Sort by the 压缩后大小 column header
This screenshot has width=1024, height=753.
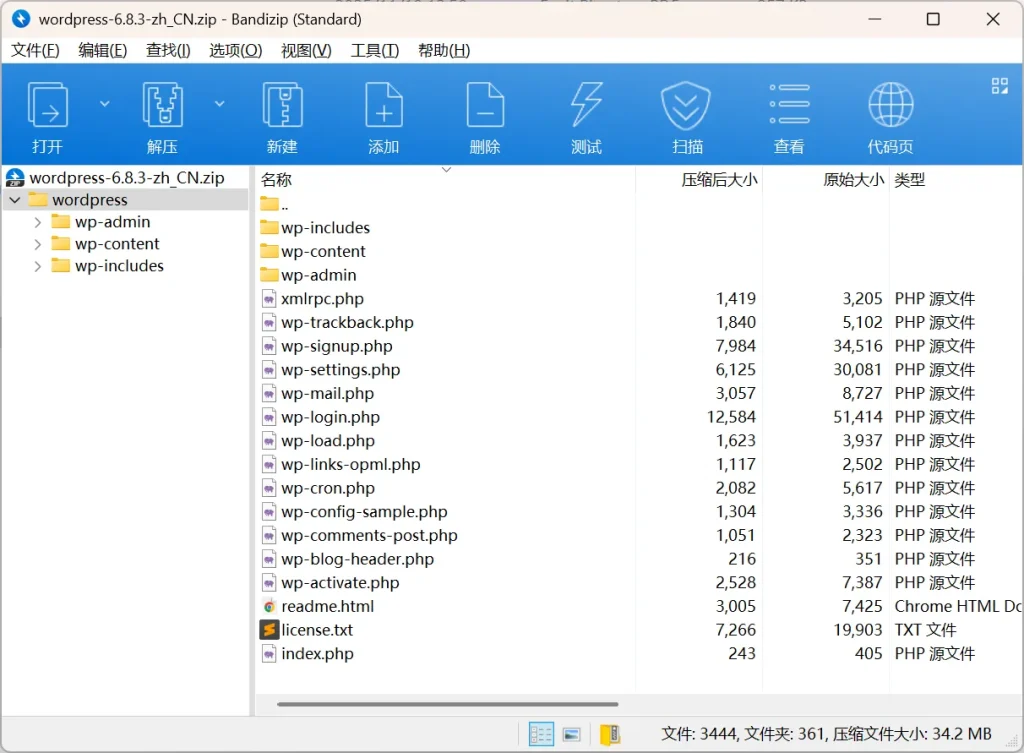coord(719,180)
